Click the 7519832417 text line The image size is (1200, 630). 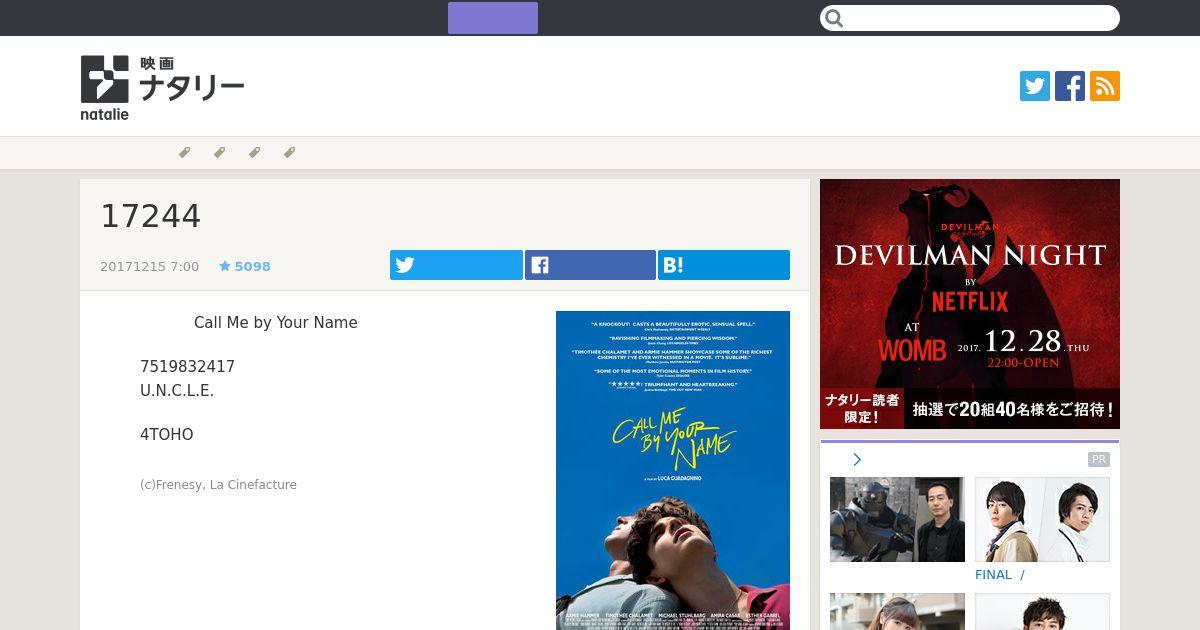coord(188,367)
